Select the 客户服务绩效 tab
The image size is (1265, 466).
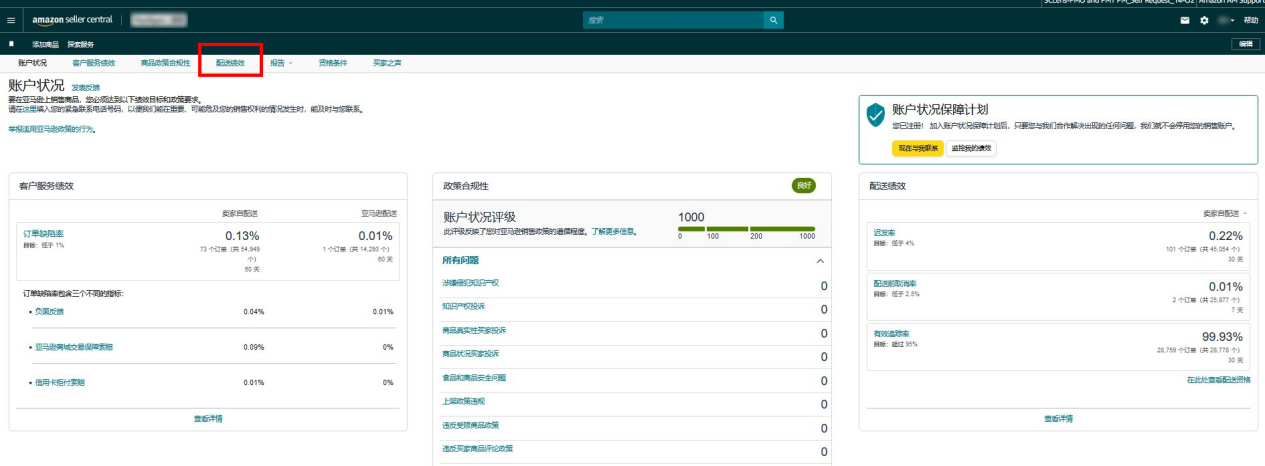coord(93,63)
